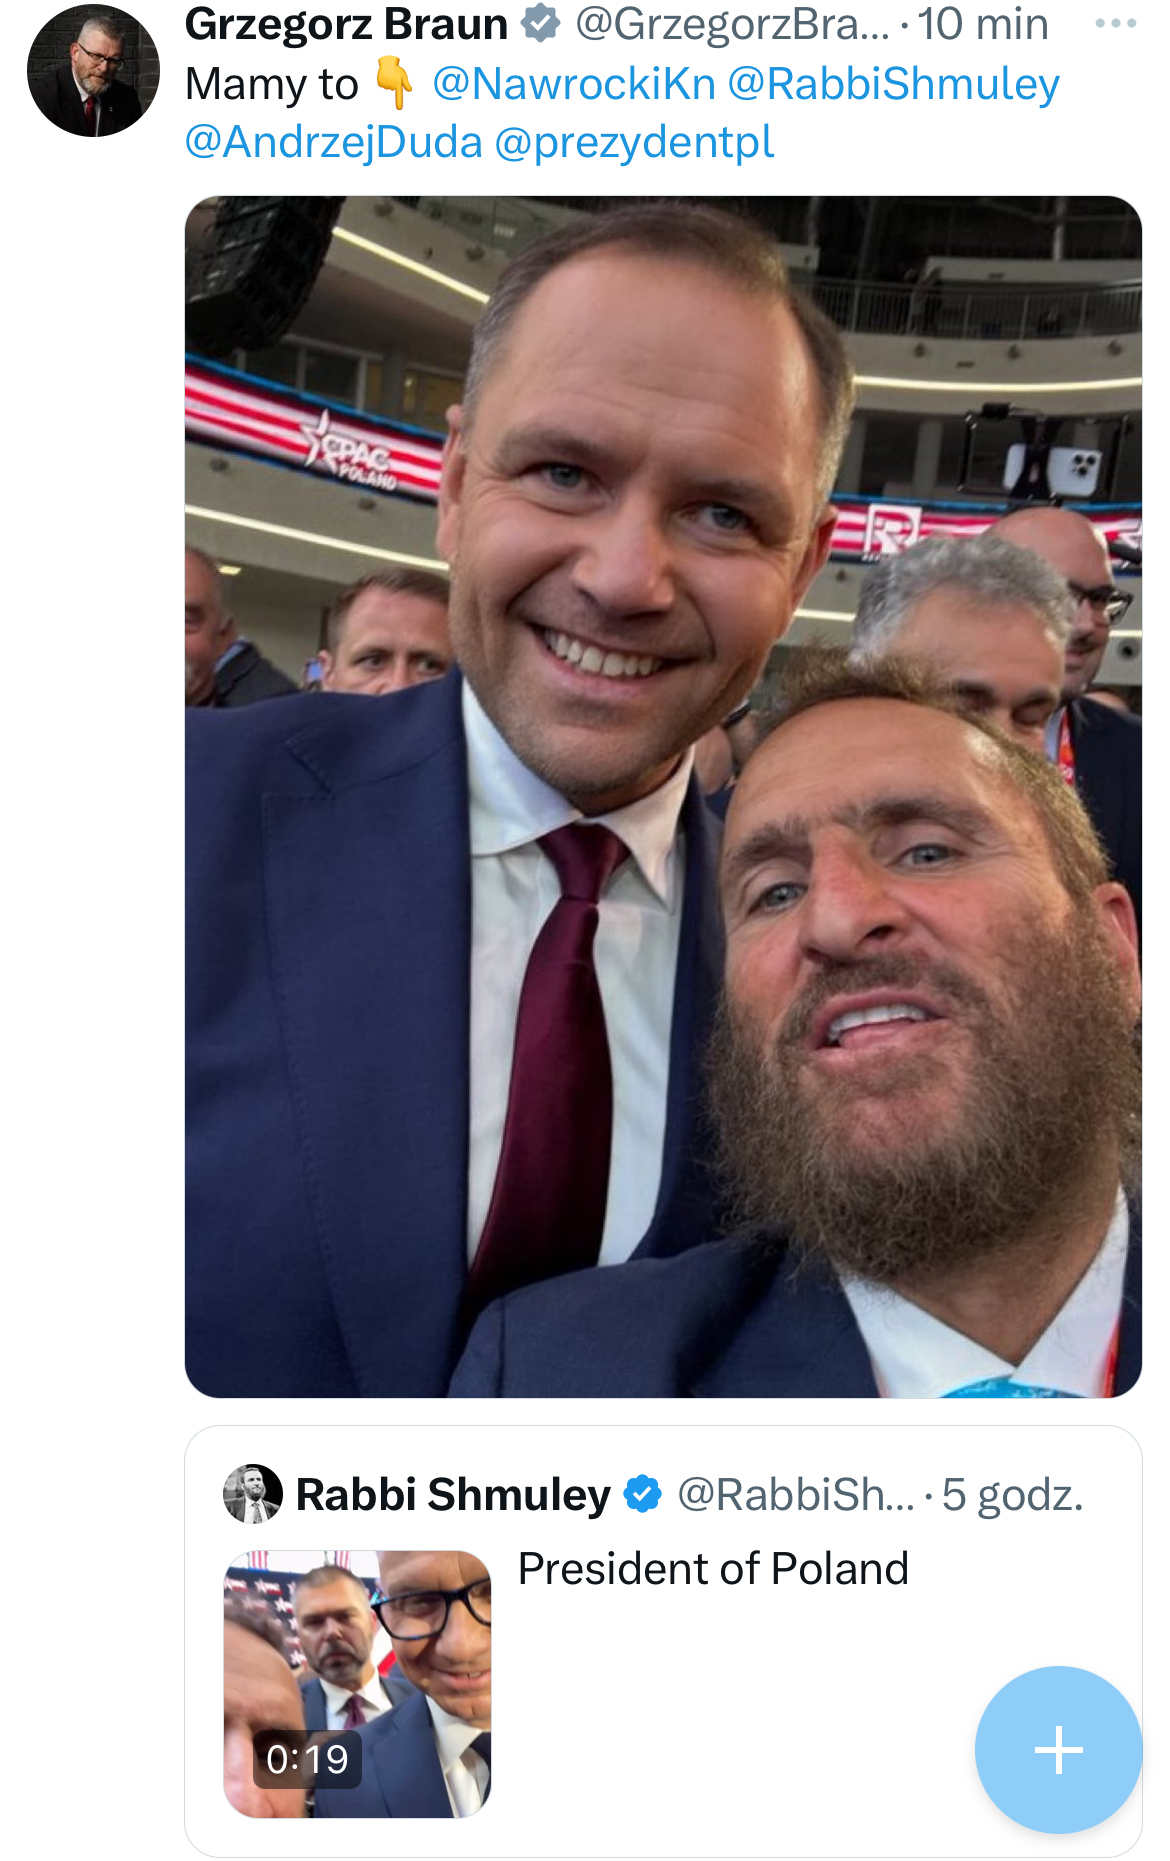Click the @RabbiSh... handle in the quoted tweet
The height and width of the screenshot is (1861, 1170).
795,1494
